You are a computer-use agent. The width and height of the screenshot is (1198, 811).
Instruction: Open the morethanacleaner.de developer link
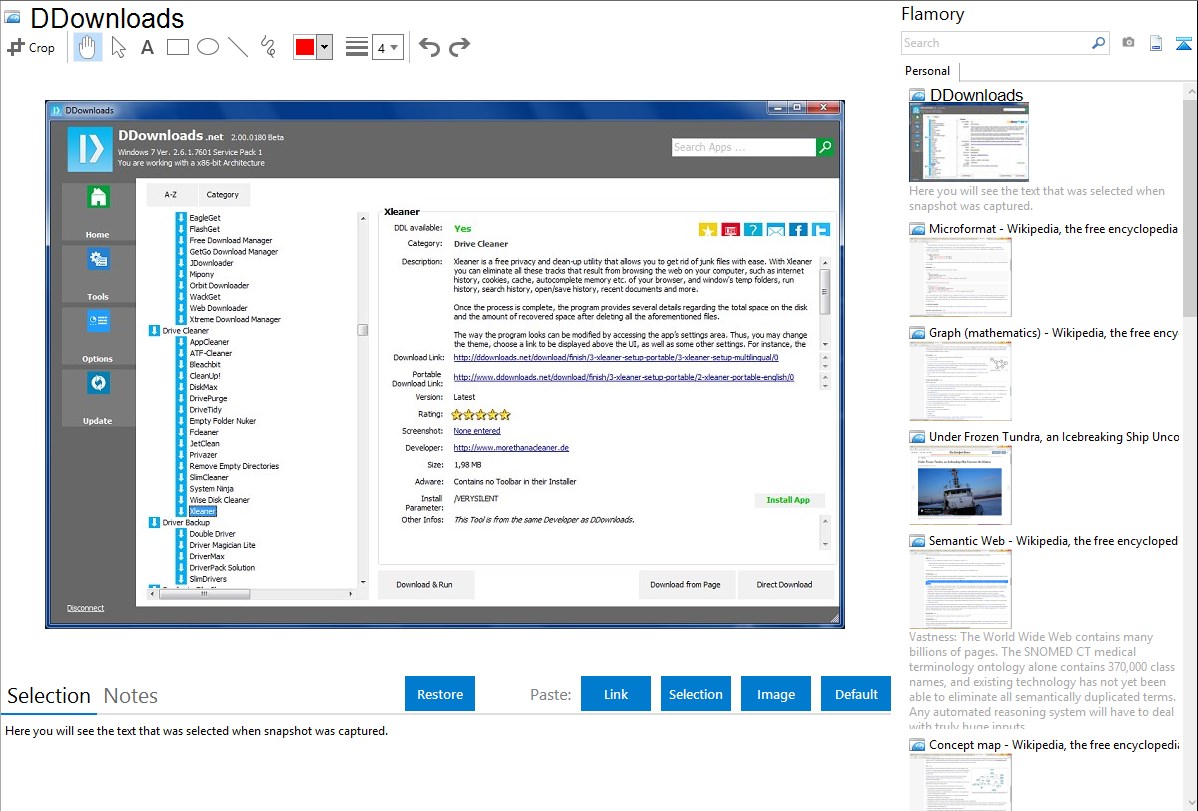click(x=511, y=448)
